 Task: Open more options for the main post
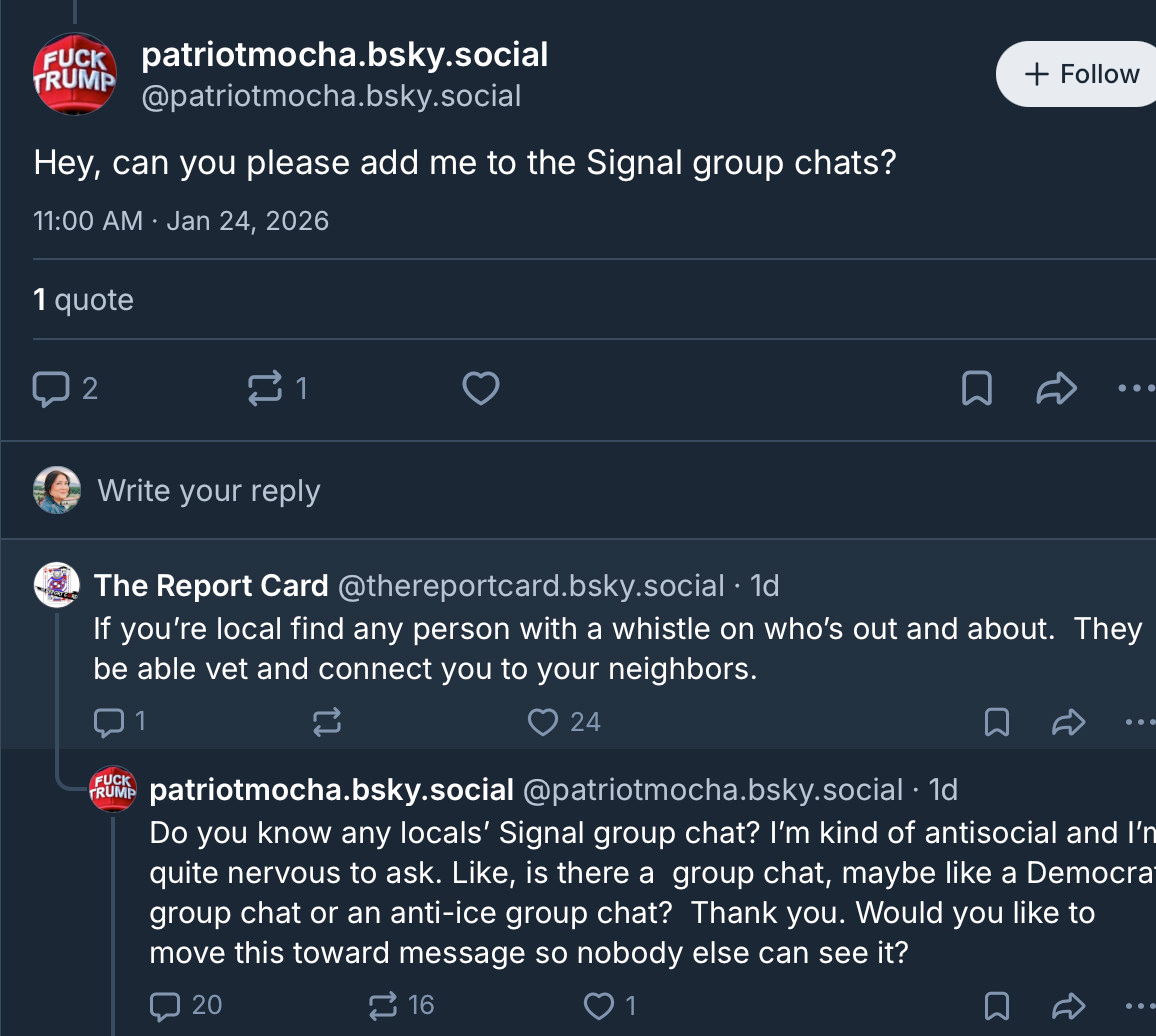[1137, 388]
